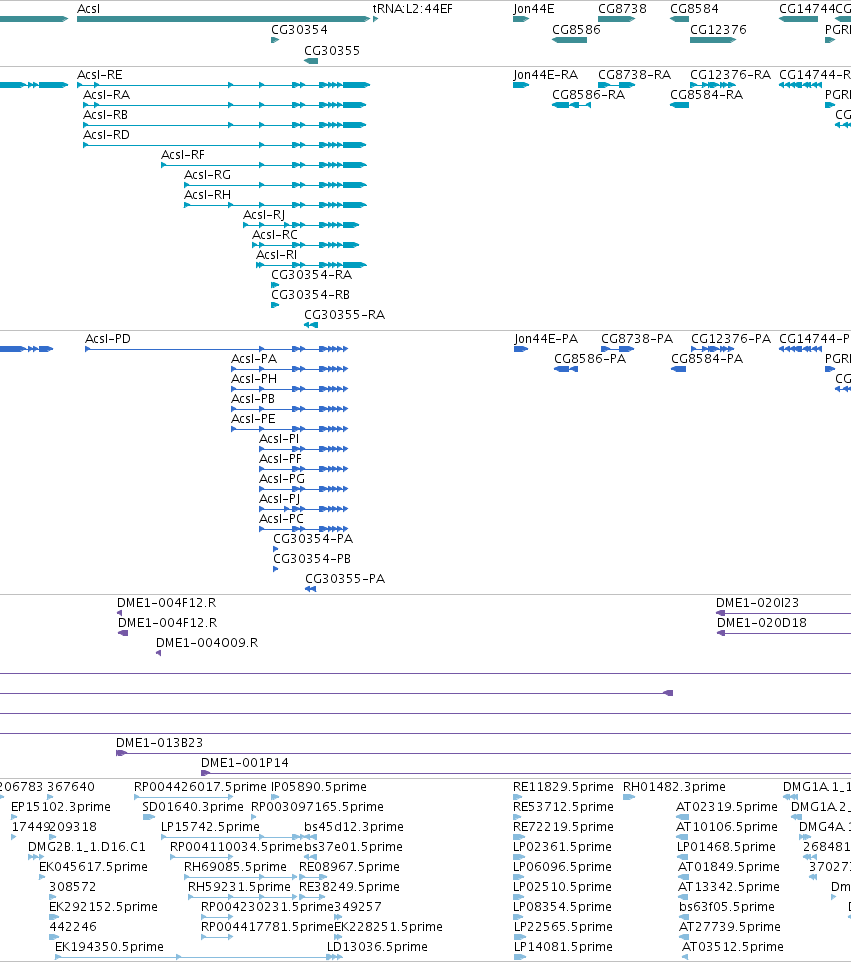The height and width of the screenshot is (962, 851).
Task: Select the Acsl-RH transcript label
Action: click(x=207, y=194)
